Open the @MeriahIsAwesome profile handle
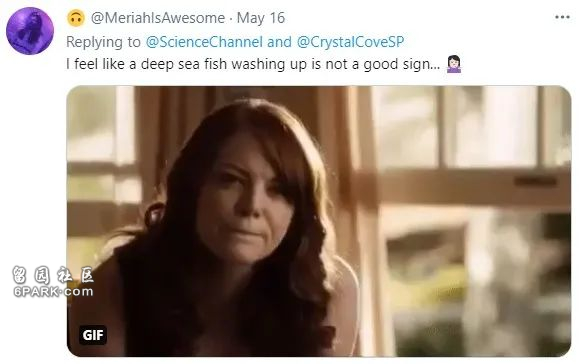The width and height of the screenshot is (582, 364). 158,18
